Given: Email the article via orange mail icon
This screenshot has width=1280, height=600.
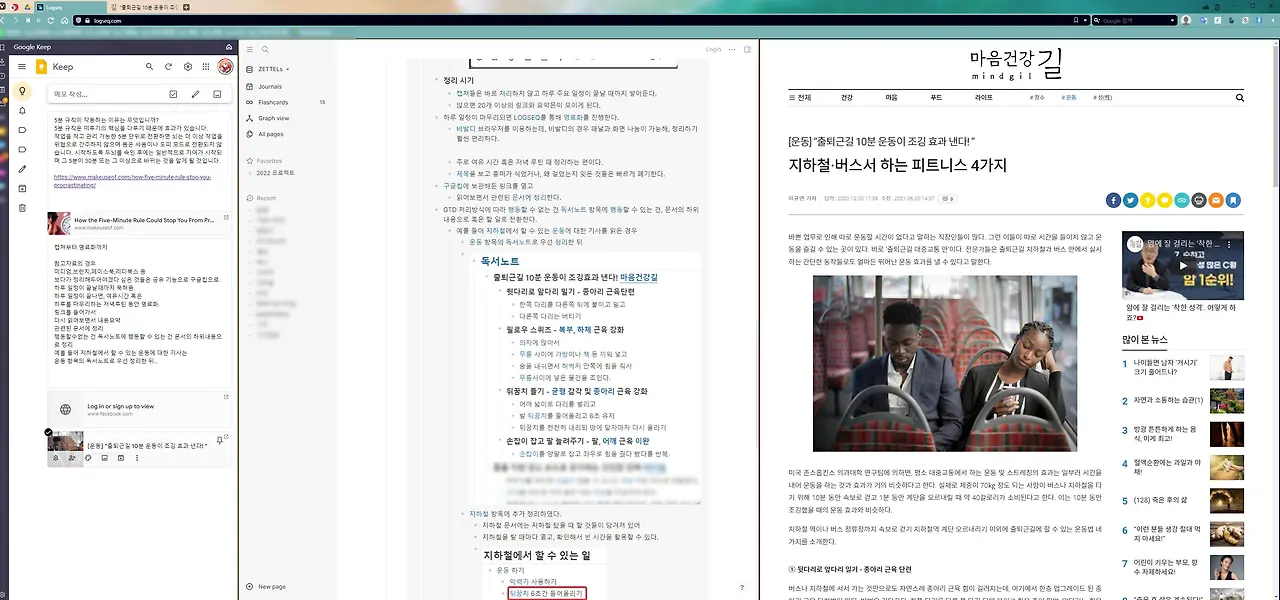Looking at the screenshot, I should [1216, 200].
